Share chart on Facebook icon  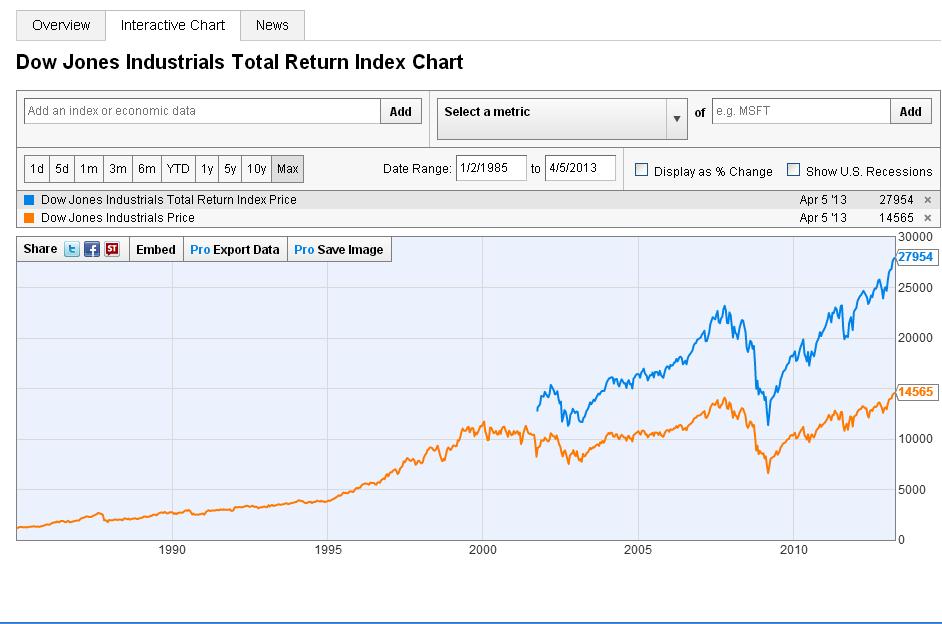pos(92,249)
